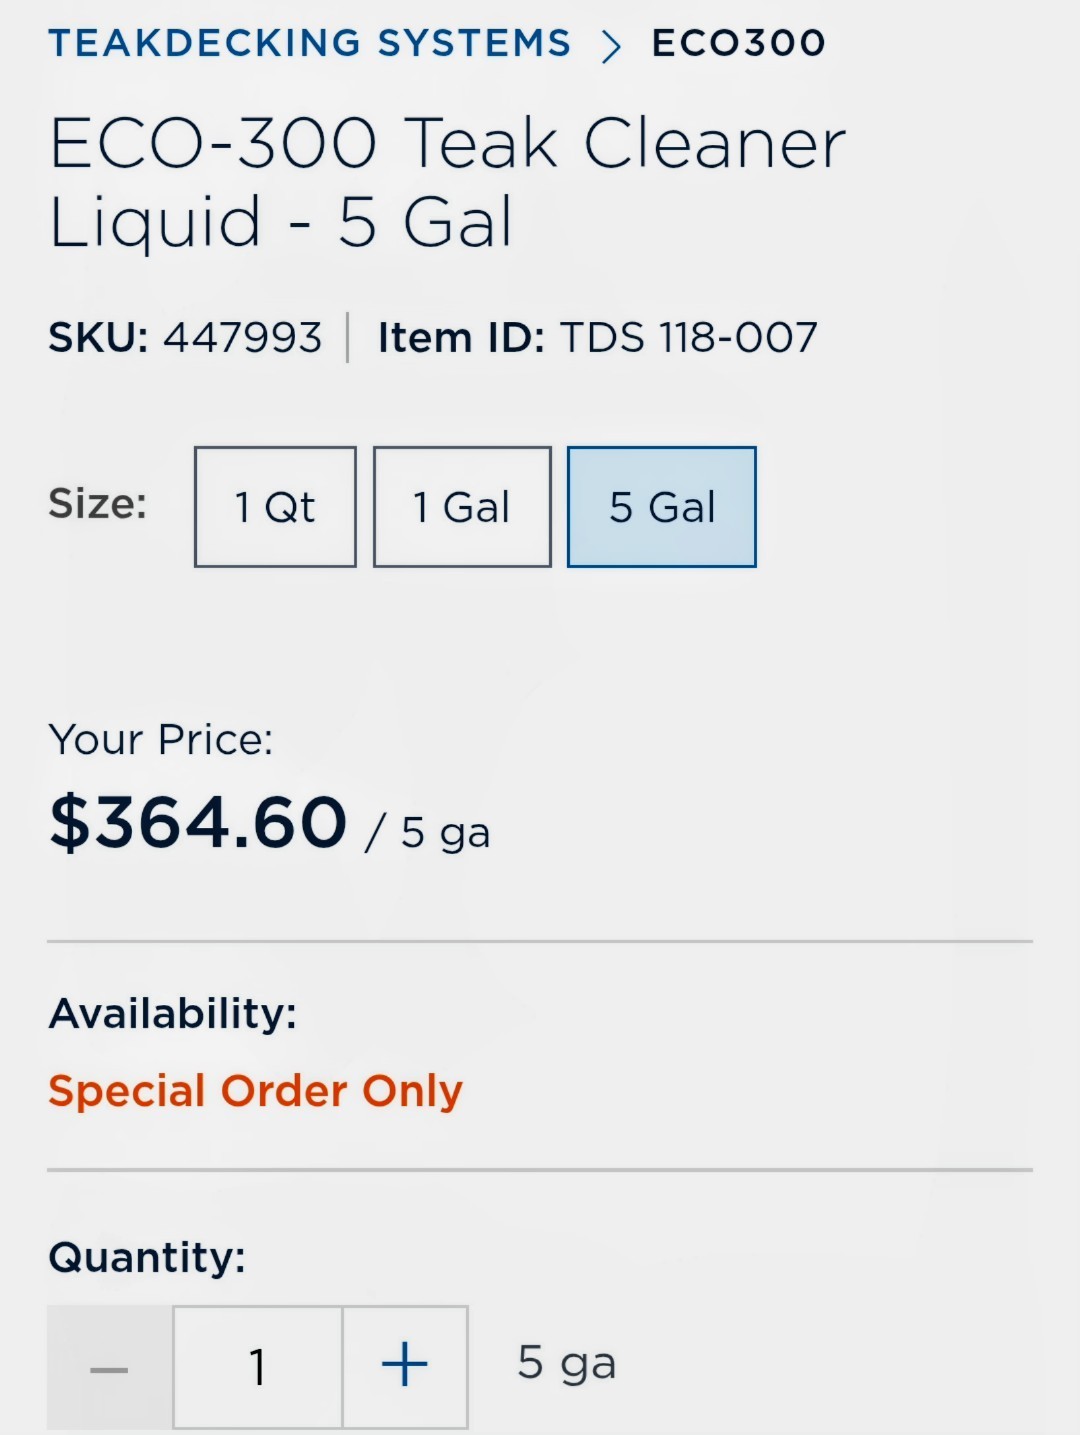
Task: Click the $364.60 price amount
Action: pyautogui.click(x=198, y=823)
